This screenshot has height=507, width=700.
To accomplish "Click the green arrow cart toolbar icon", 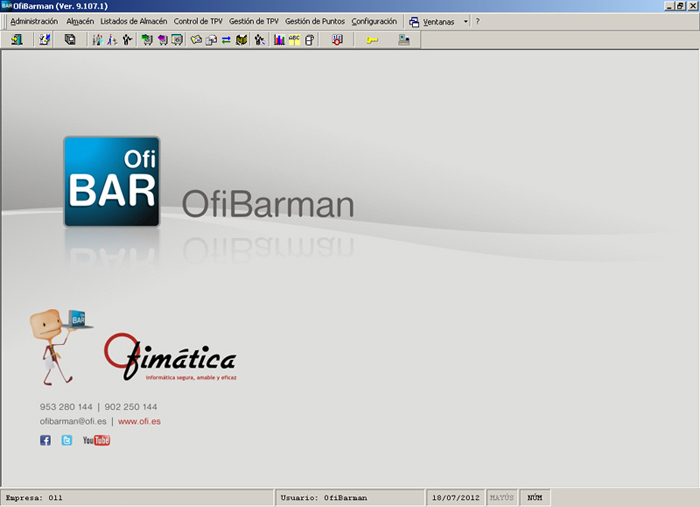I will pyautogui.click(x=147, y=40).
